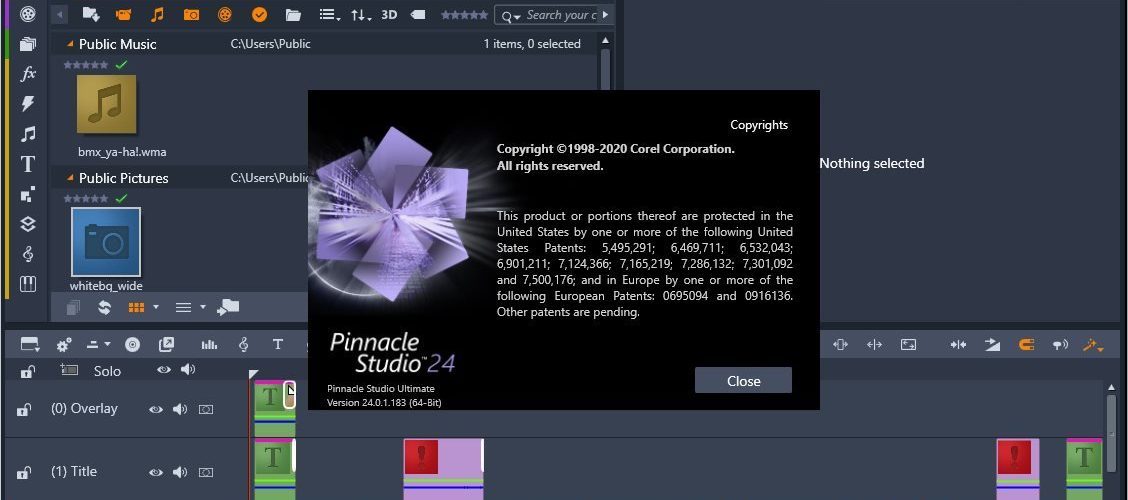
Task: Click the Copyrights link in dialog
Action: pos(759,124)
